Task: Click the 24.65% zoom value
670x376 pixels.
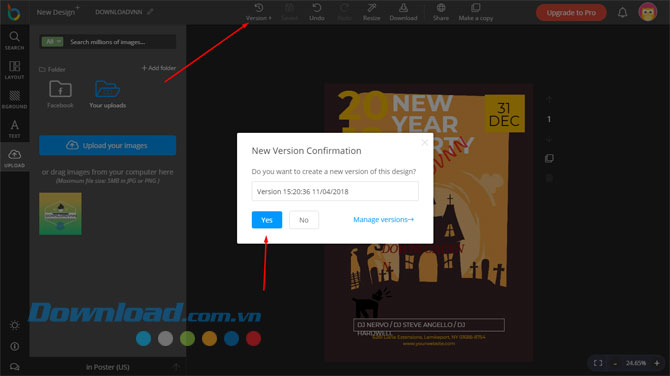Action: click(636, 363)
